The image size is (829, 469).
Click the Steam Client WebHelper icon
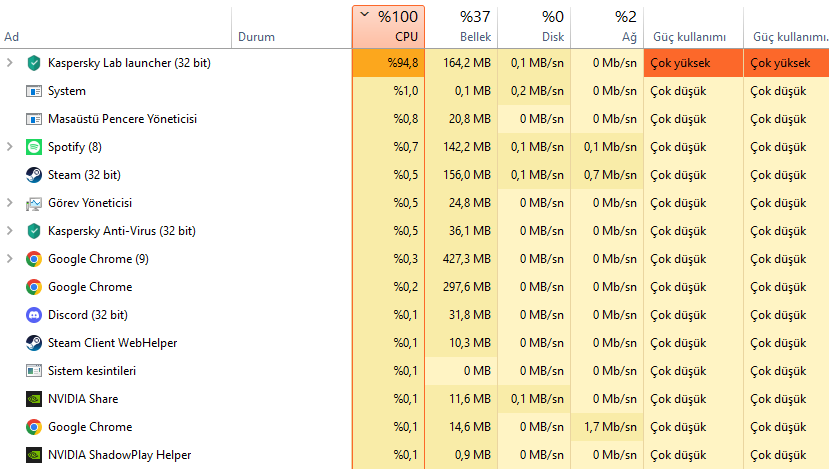pos(33,343)
